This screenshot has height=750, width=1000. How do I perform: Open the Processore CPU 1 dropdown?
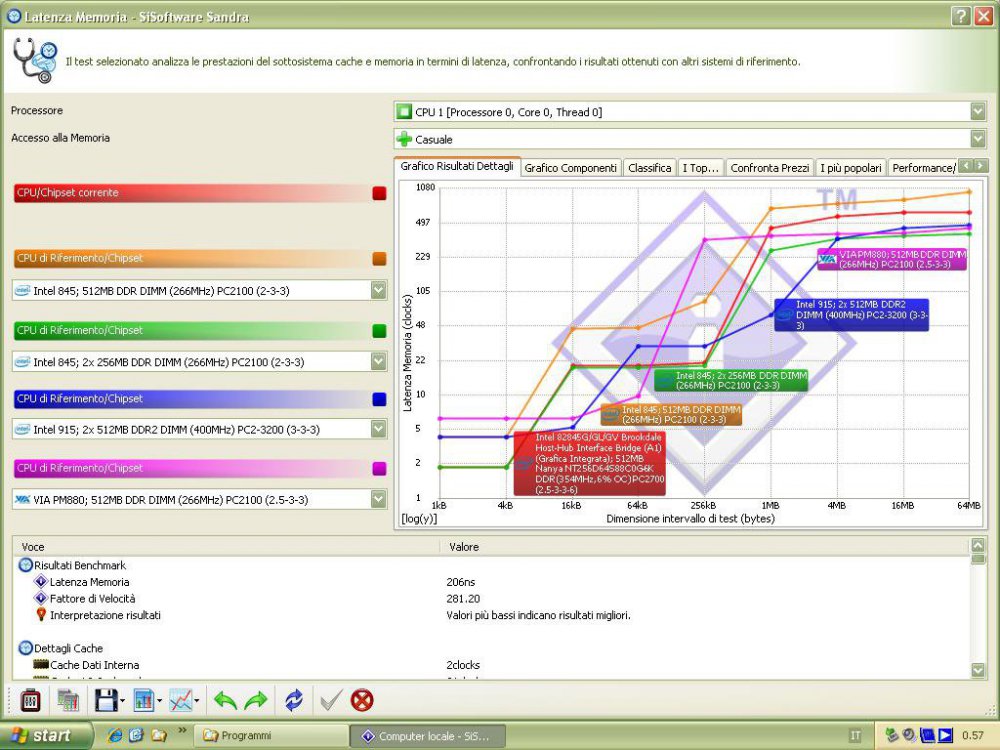pyautogui.click(x=977, y=112)
